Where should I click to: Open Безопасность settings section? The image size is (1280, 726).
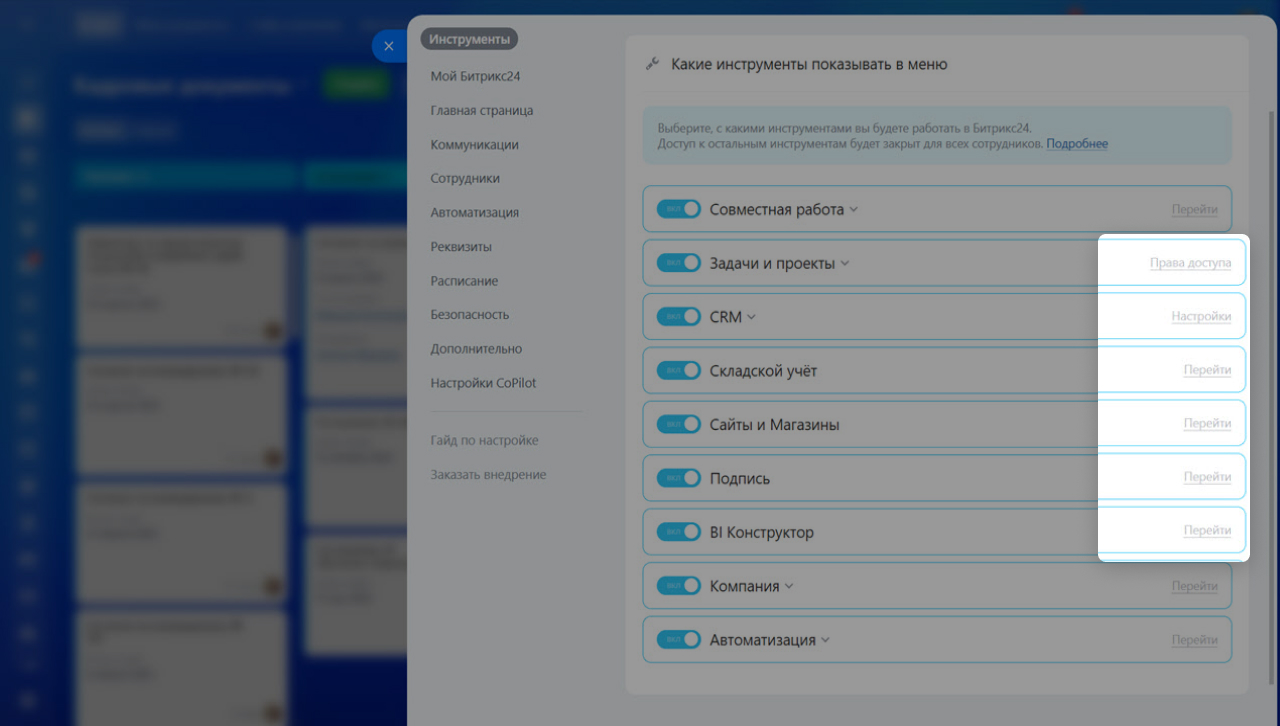470,314
